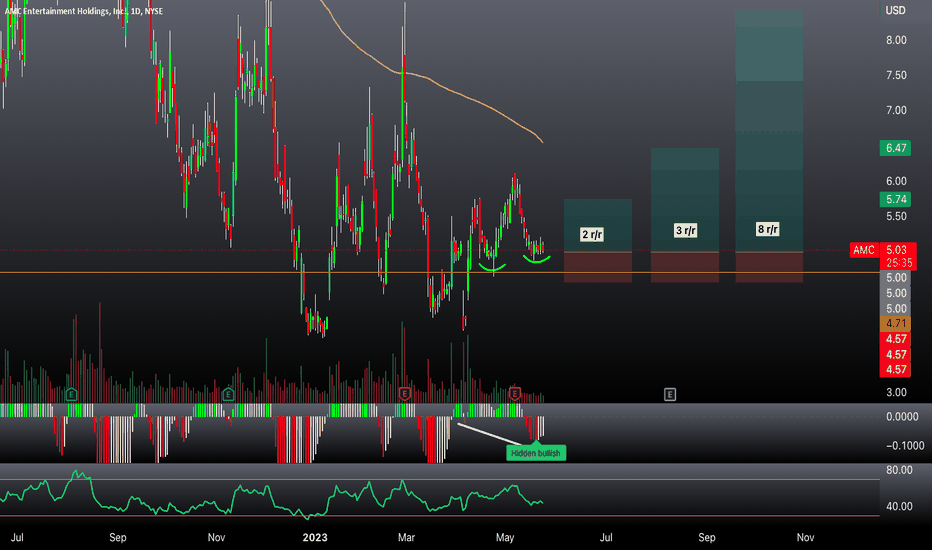The image size is (932, 550).
Task: Click the May label on time axis
Action: 505,538
